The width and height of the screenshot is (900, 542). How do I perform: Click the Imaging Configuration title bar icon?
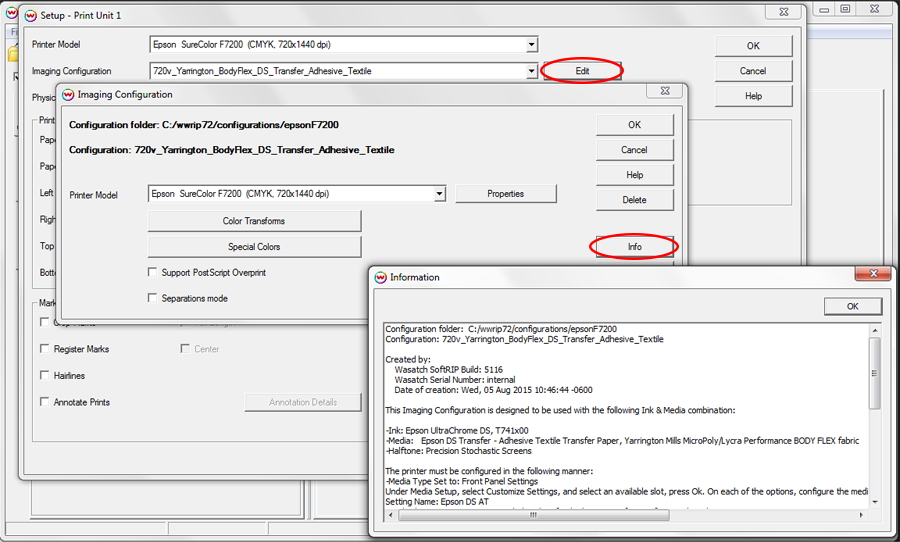[68, 94]
